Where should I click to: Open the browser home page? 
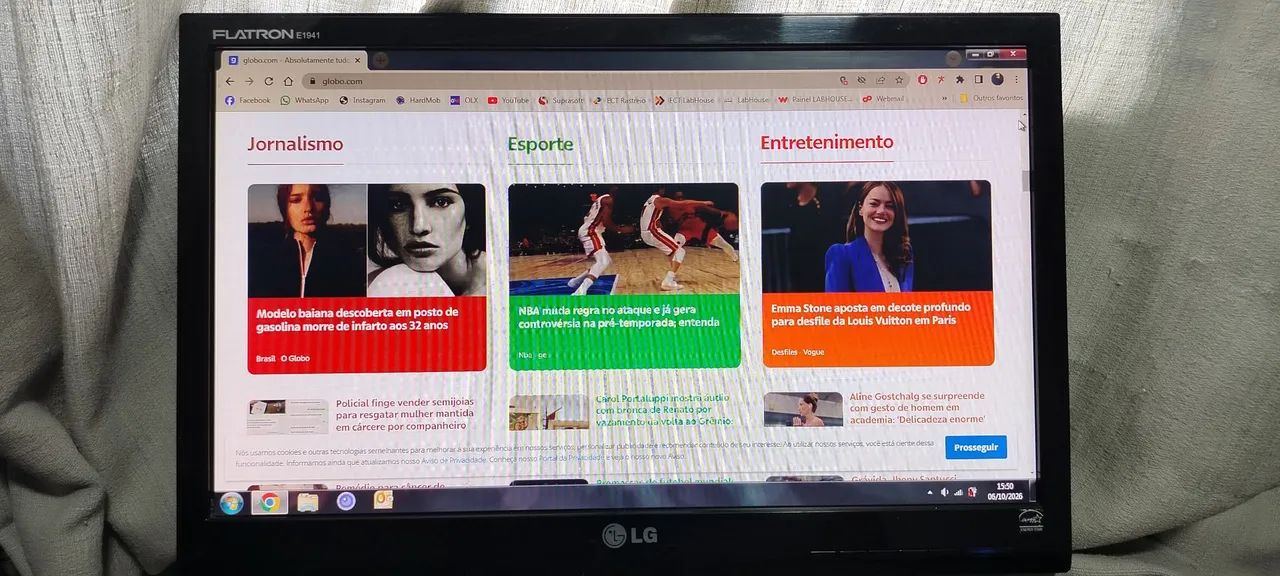288,81
